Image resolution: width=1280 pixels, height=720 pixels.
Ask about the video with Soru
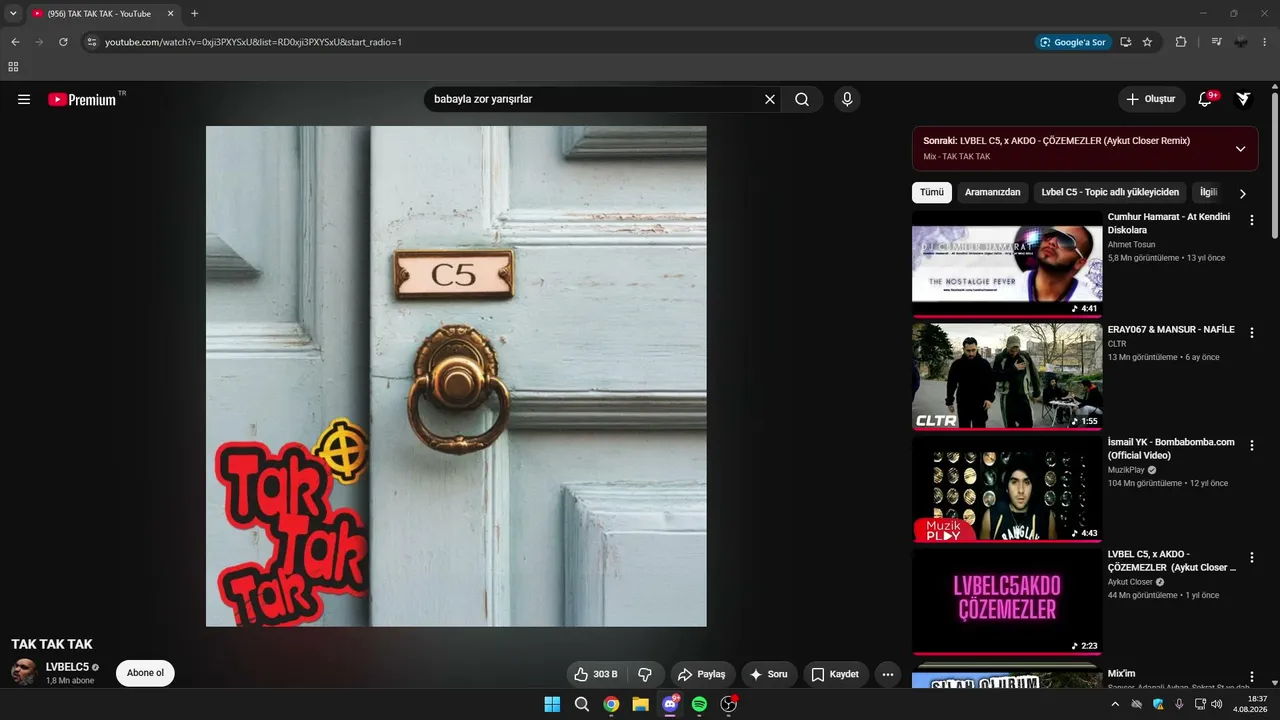click(769, 674)
